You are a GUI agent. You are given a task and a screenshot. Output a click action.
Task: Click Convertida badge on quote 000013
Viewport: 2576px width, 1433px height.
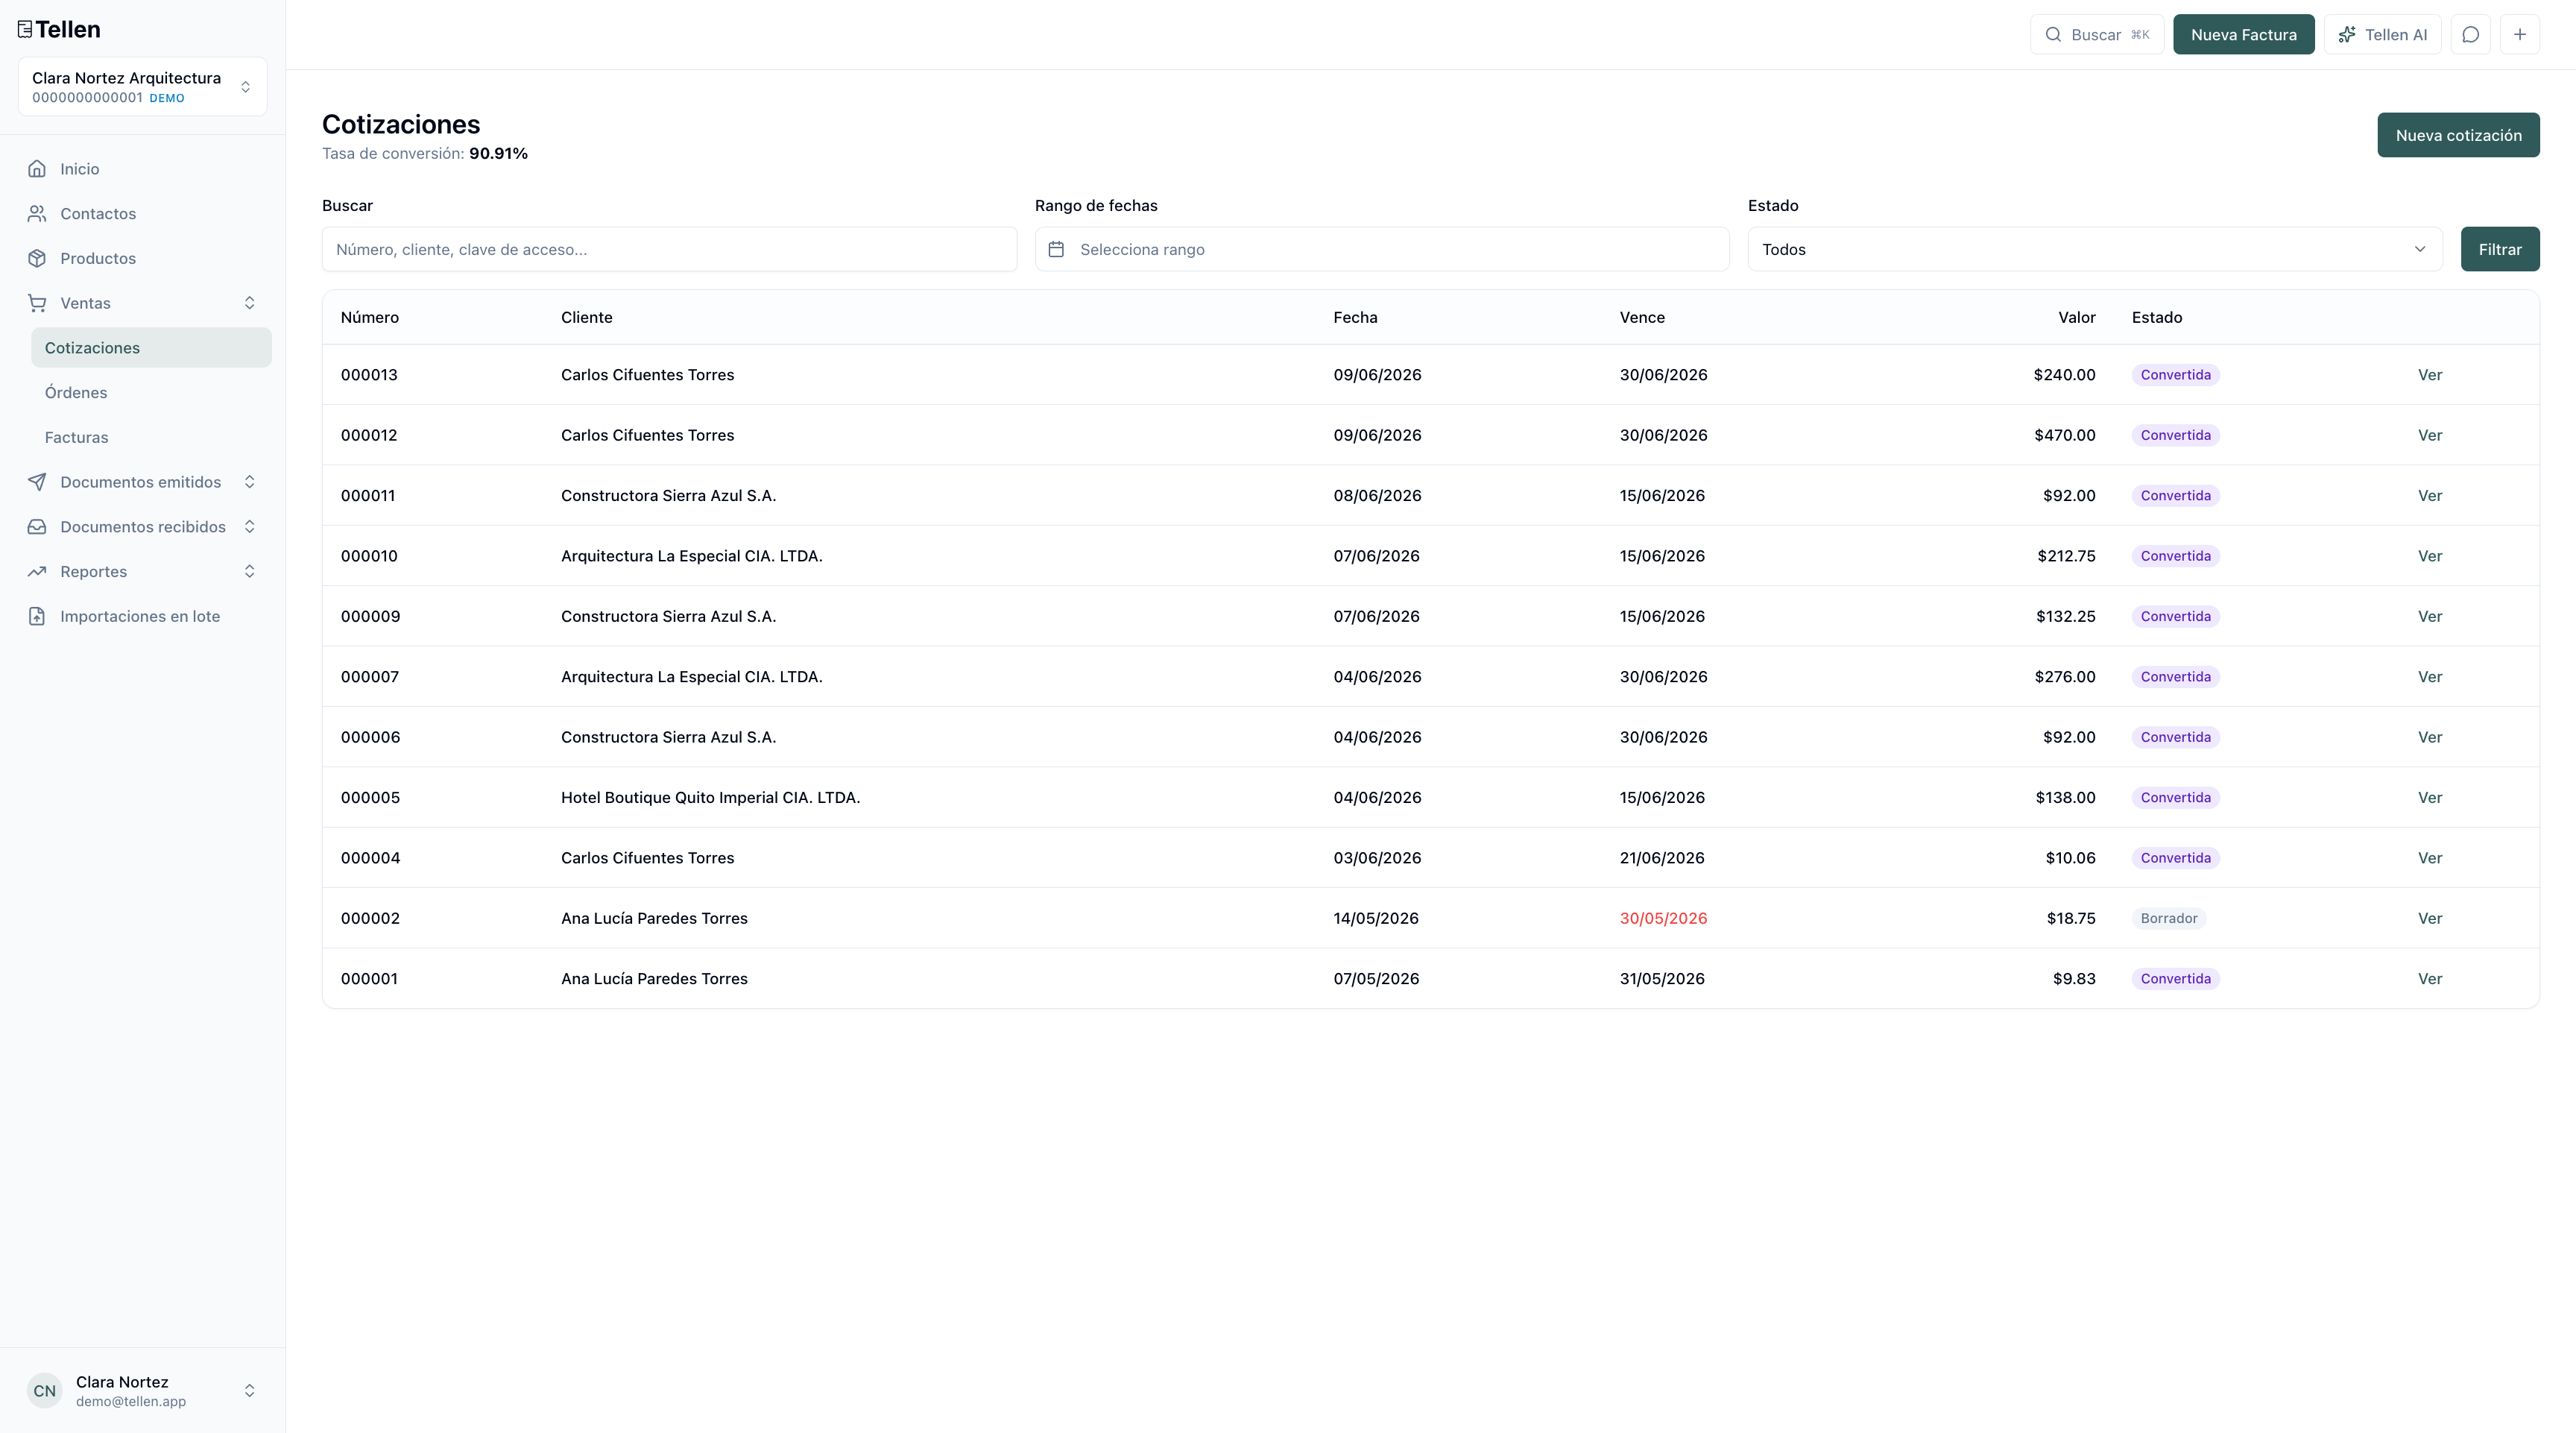[2176, 375]
